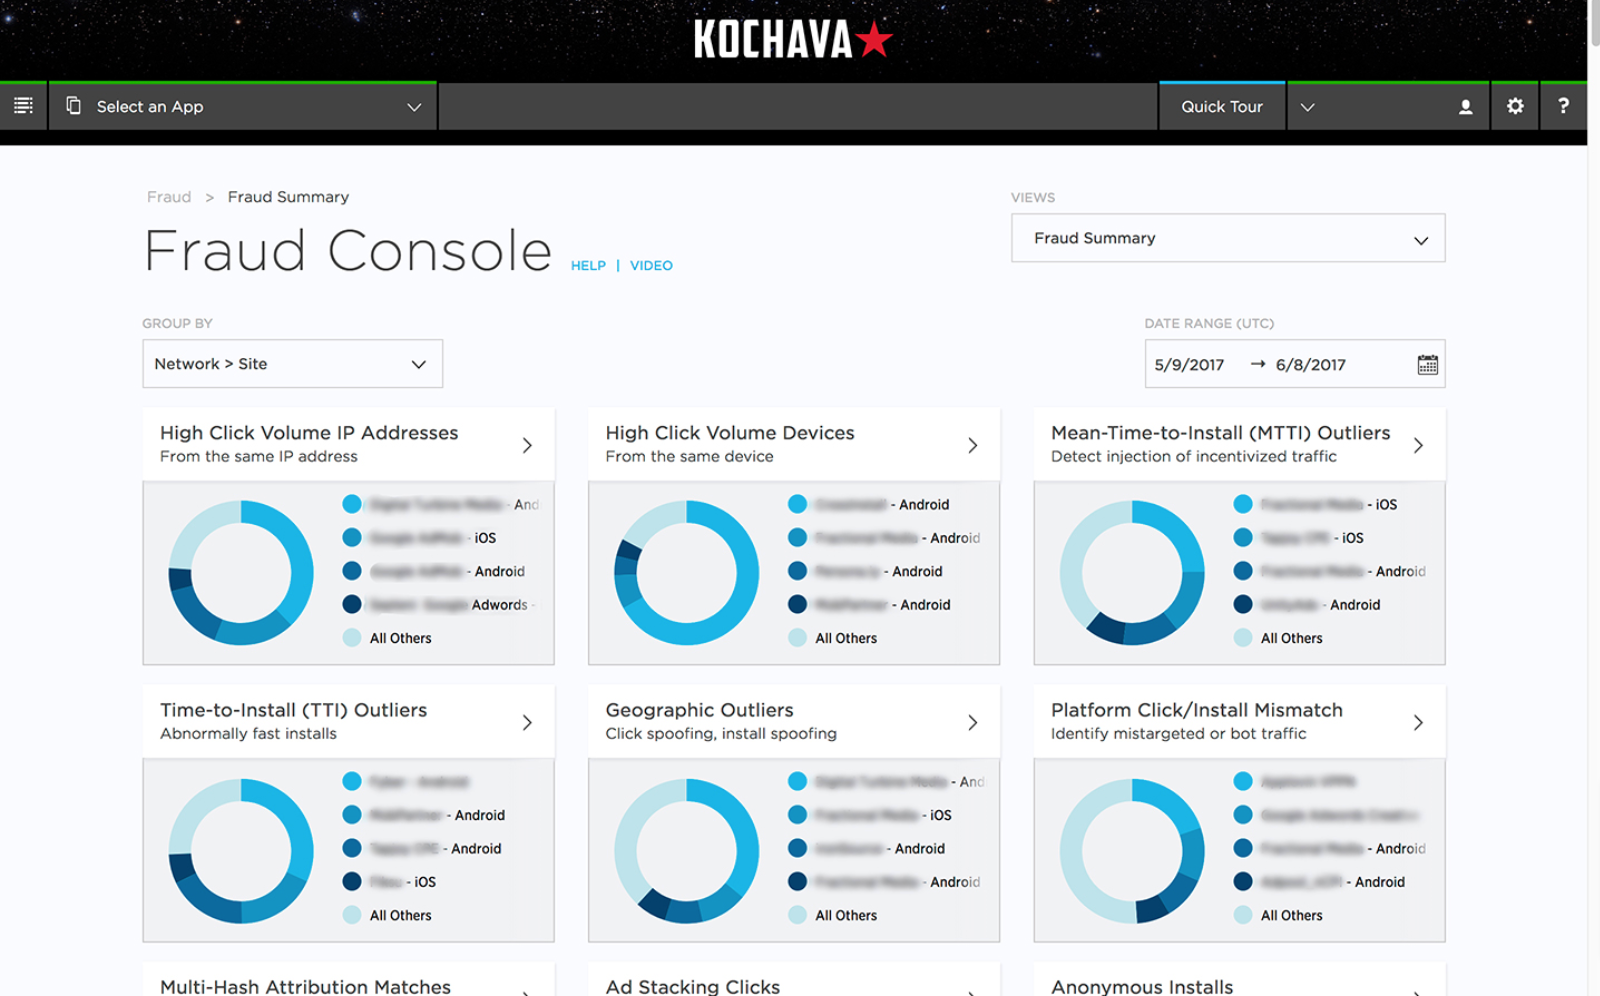Viewport: 1600px width, 996px height.
Task: Click the copy icon beside Select an App
Action: 73,106
